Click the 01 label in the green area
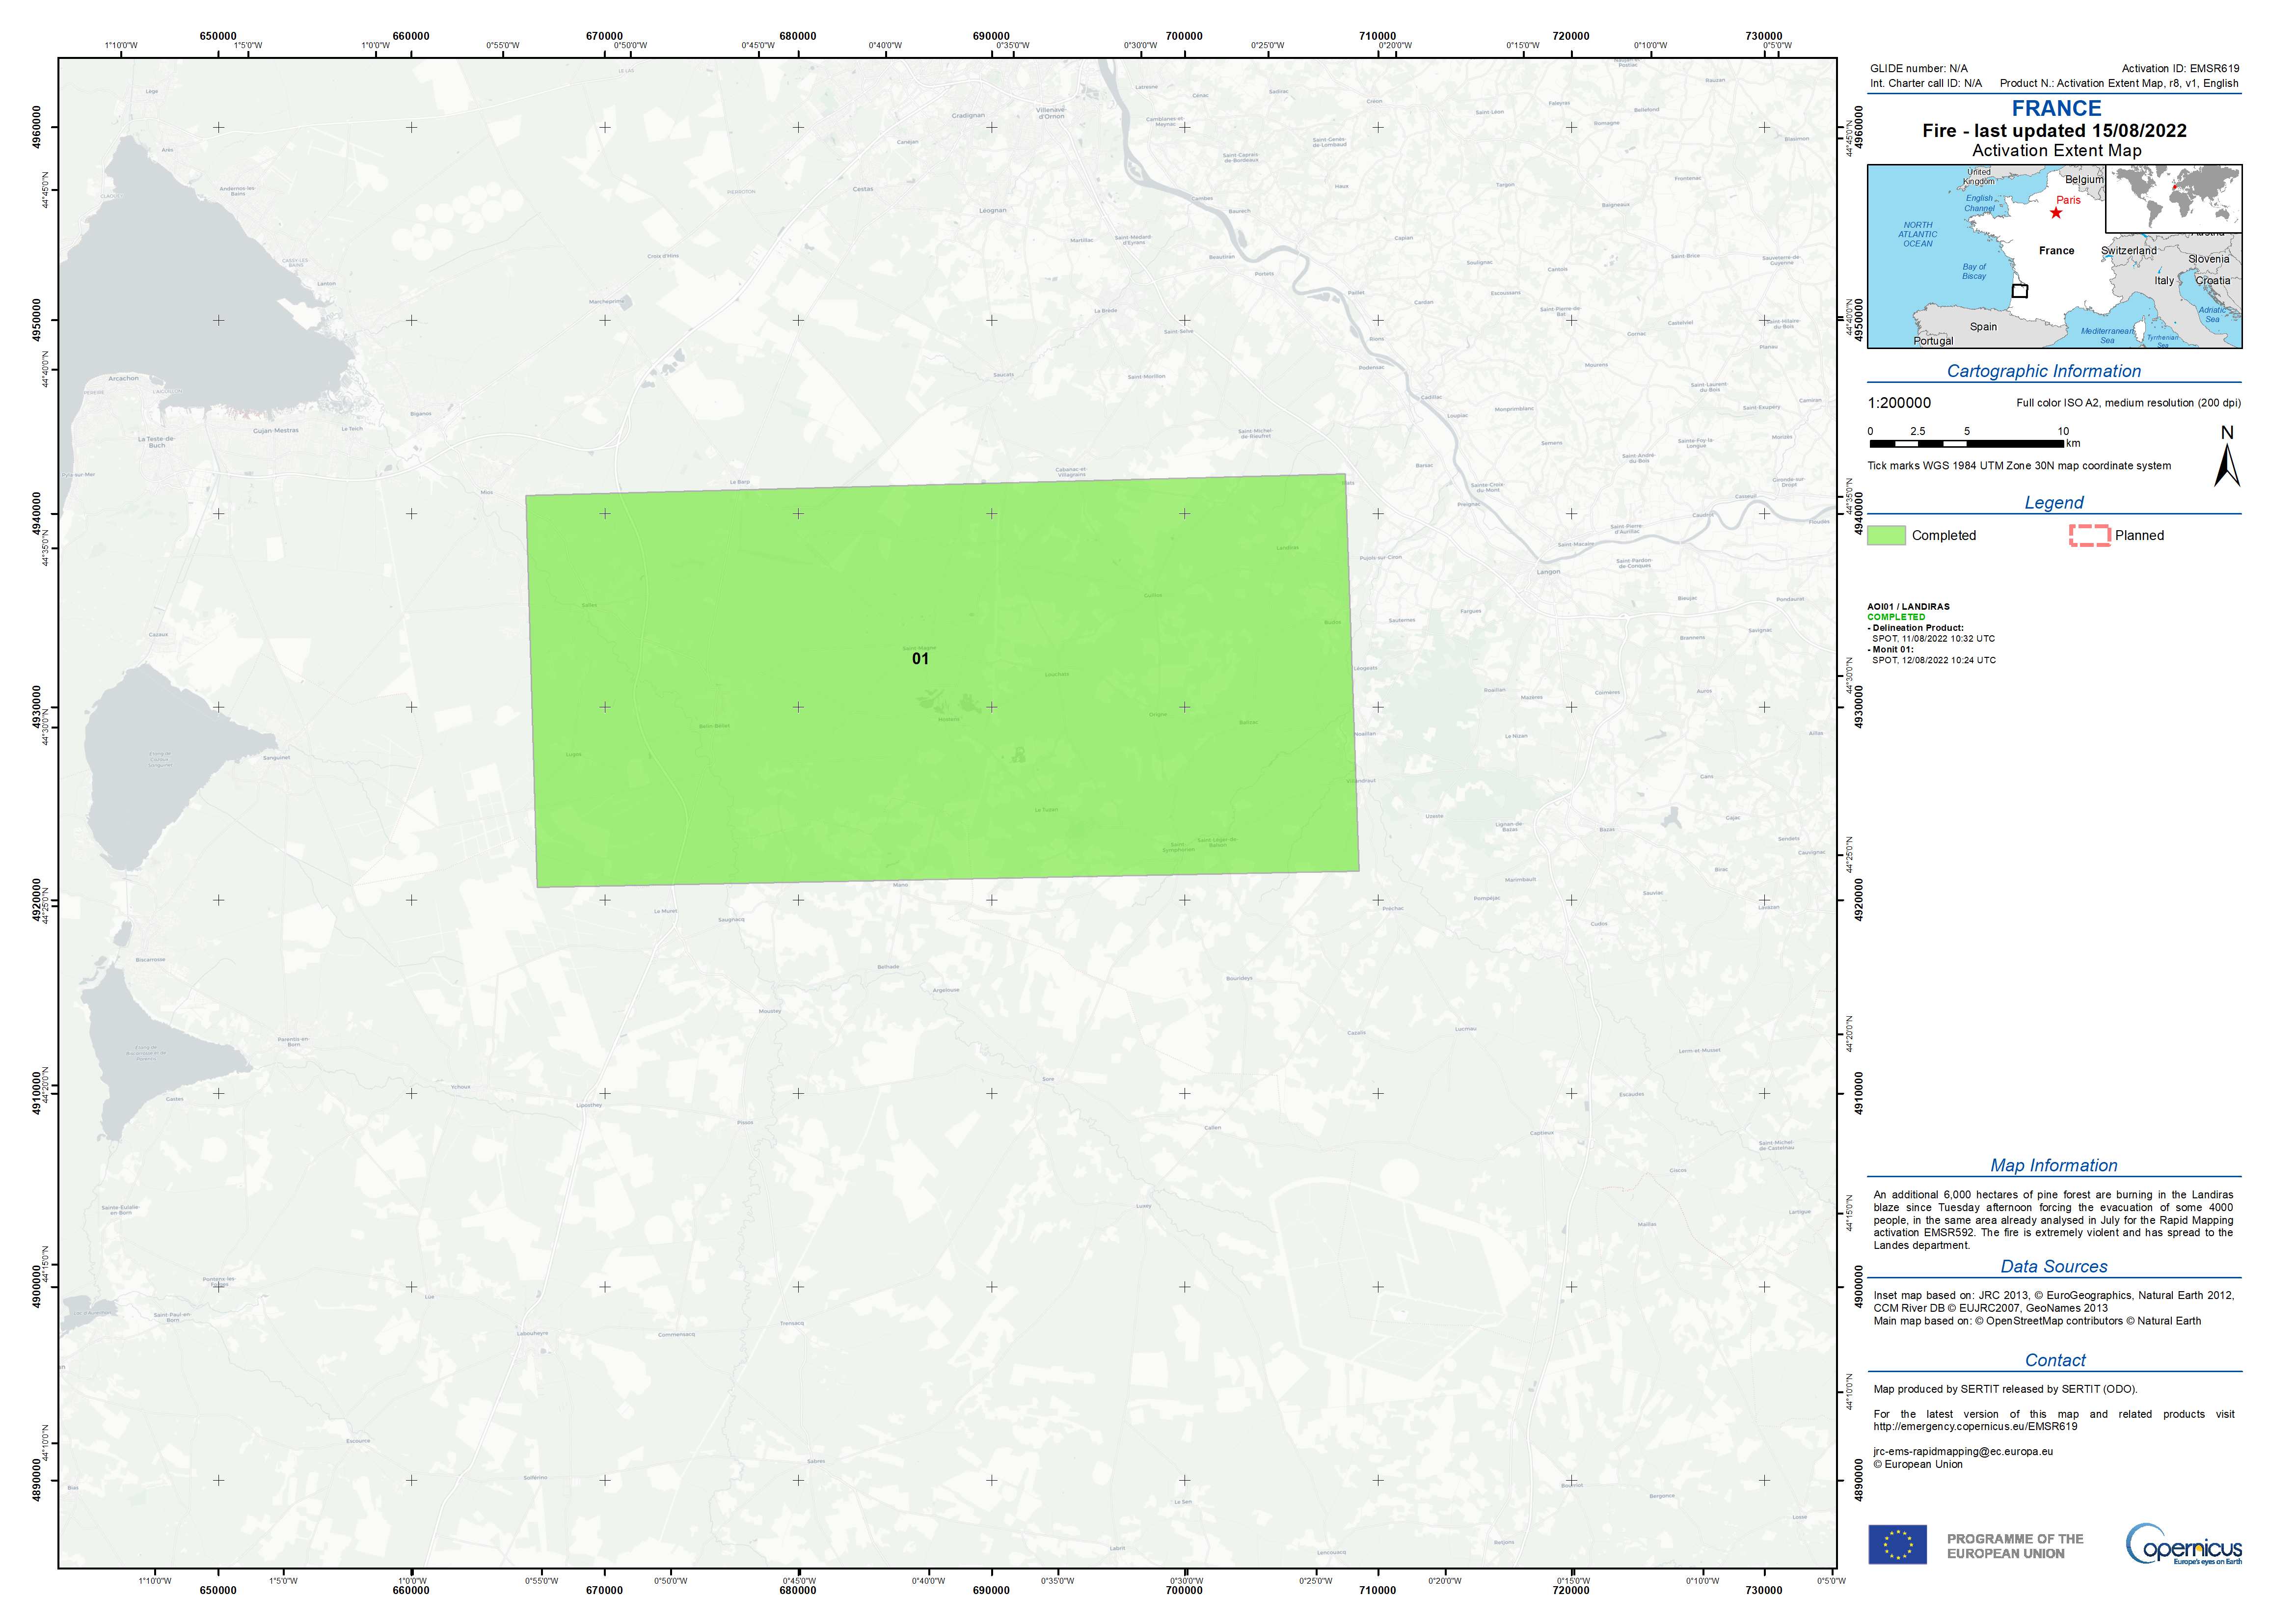 coord(920,658)
